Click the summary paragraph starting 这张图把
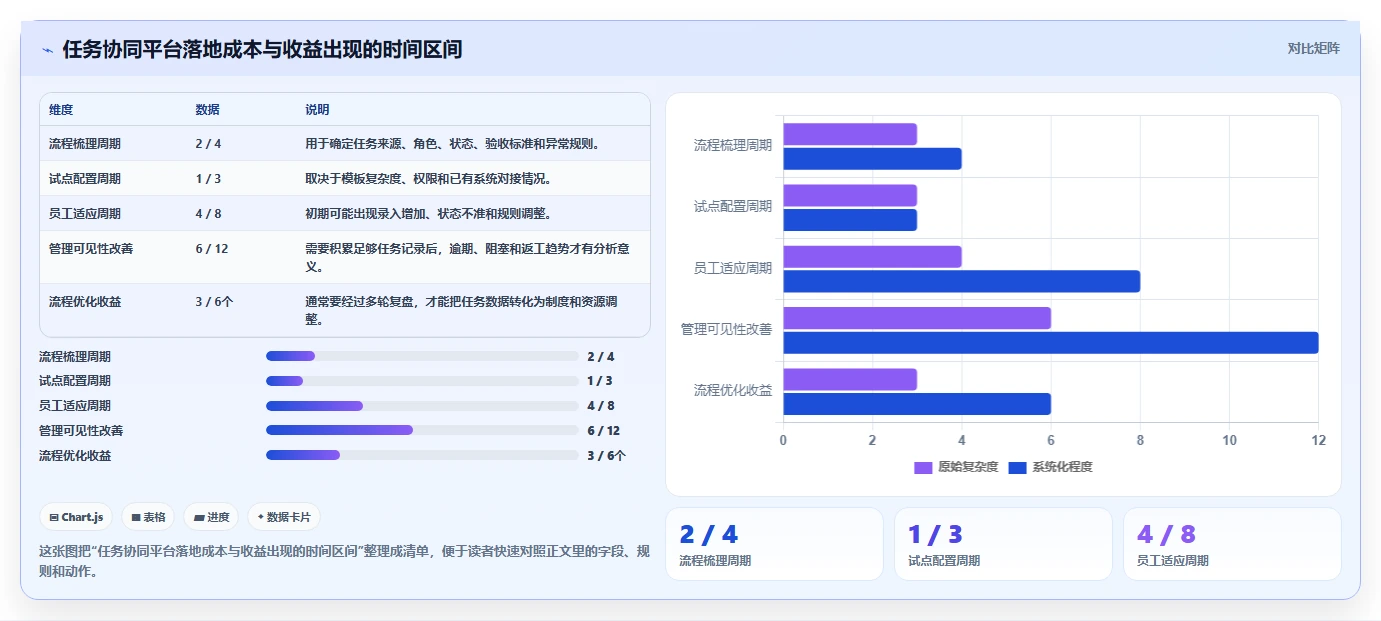 tap(344, 562)
